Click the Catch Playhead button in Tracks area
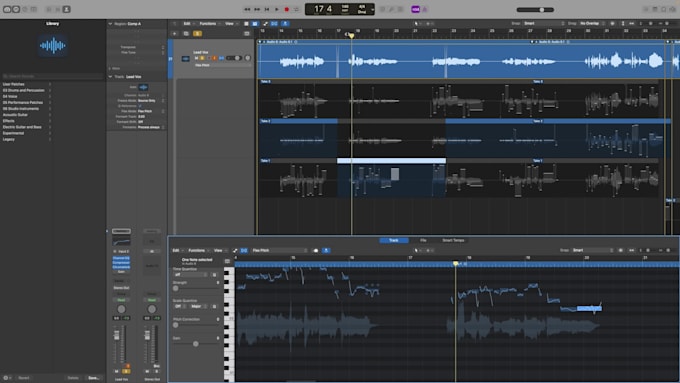 coord(285,23)
